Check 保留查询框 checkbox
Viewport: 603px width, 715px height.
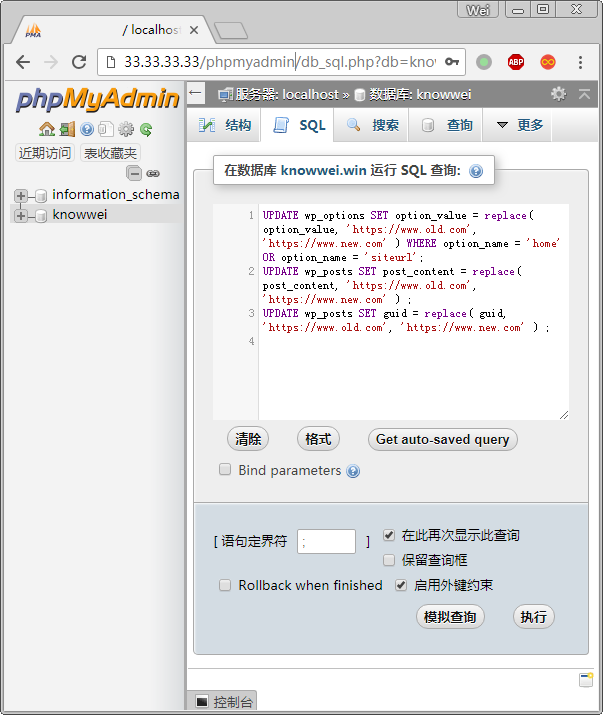tap(389, 560)
